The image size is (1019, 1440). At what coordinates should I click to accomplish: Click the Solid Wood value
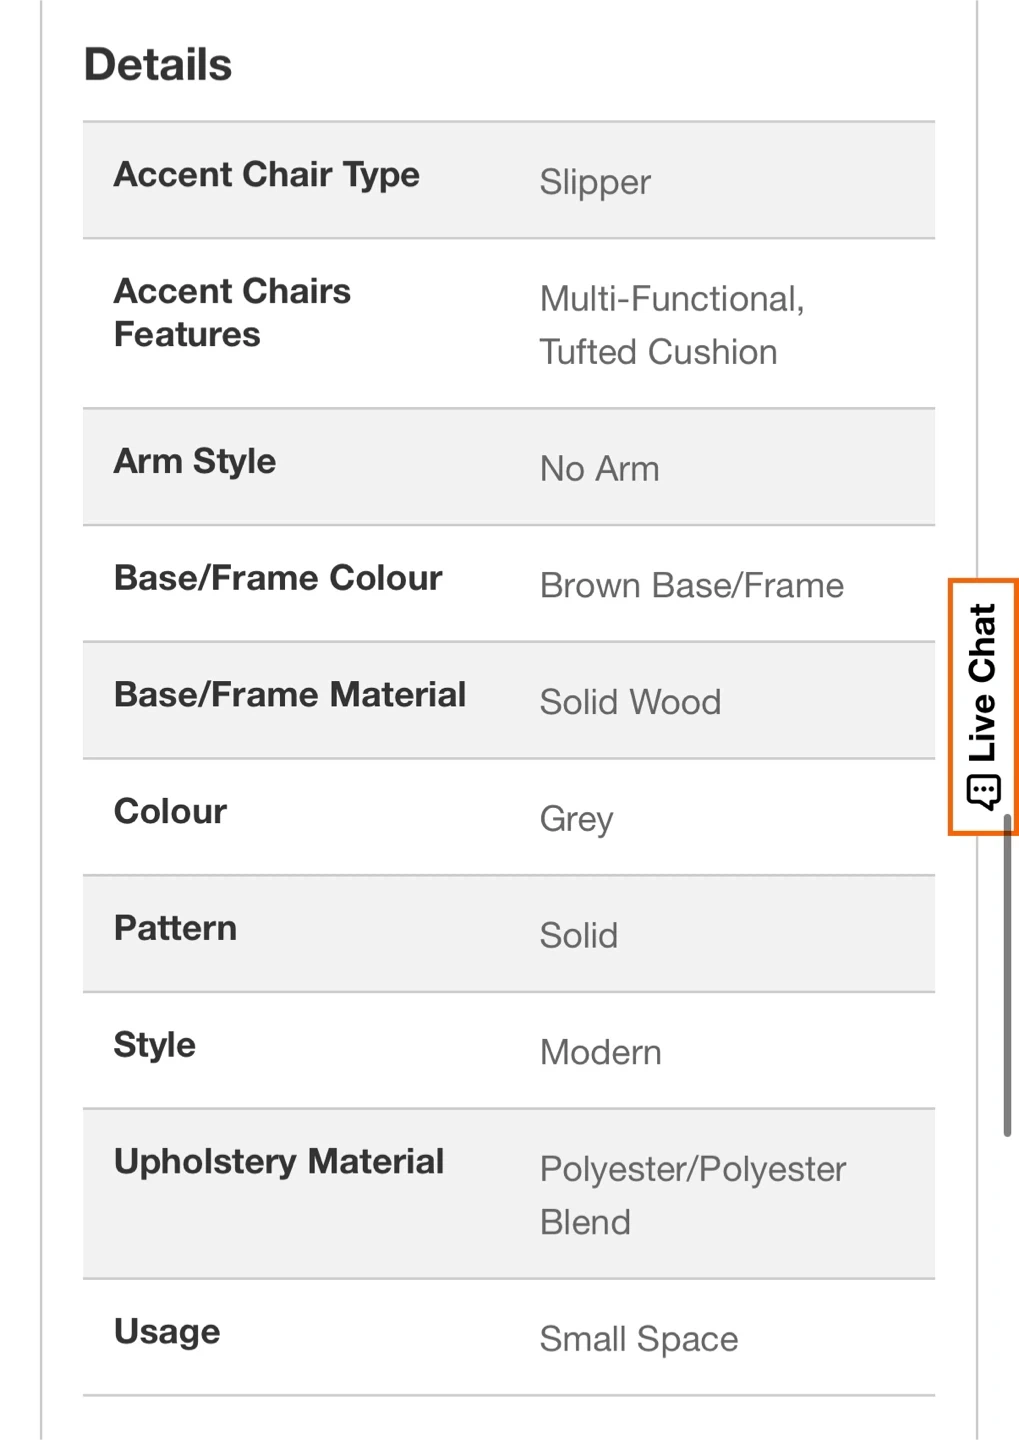pos(630,702)
